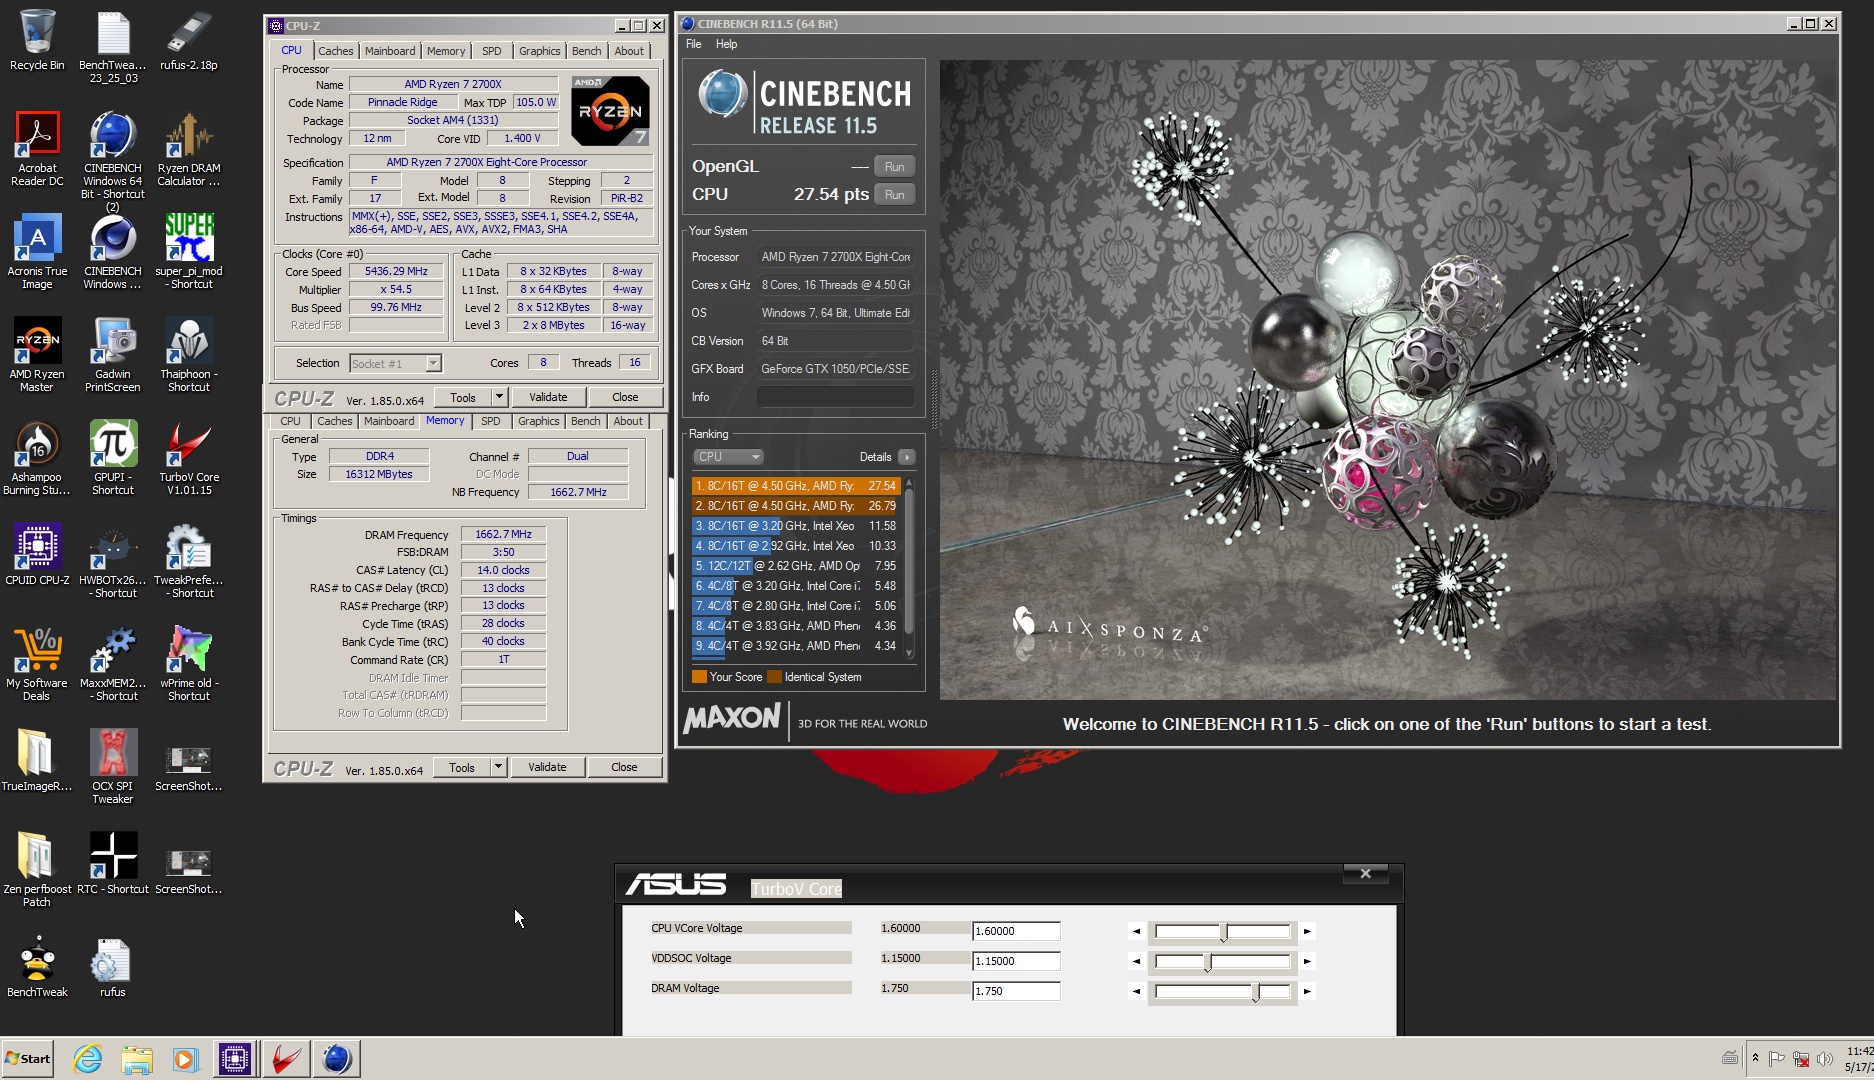Open RTC shortcut icon

[112, 862]
